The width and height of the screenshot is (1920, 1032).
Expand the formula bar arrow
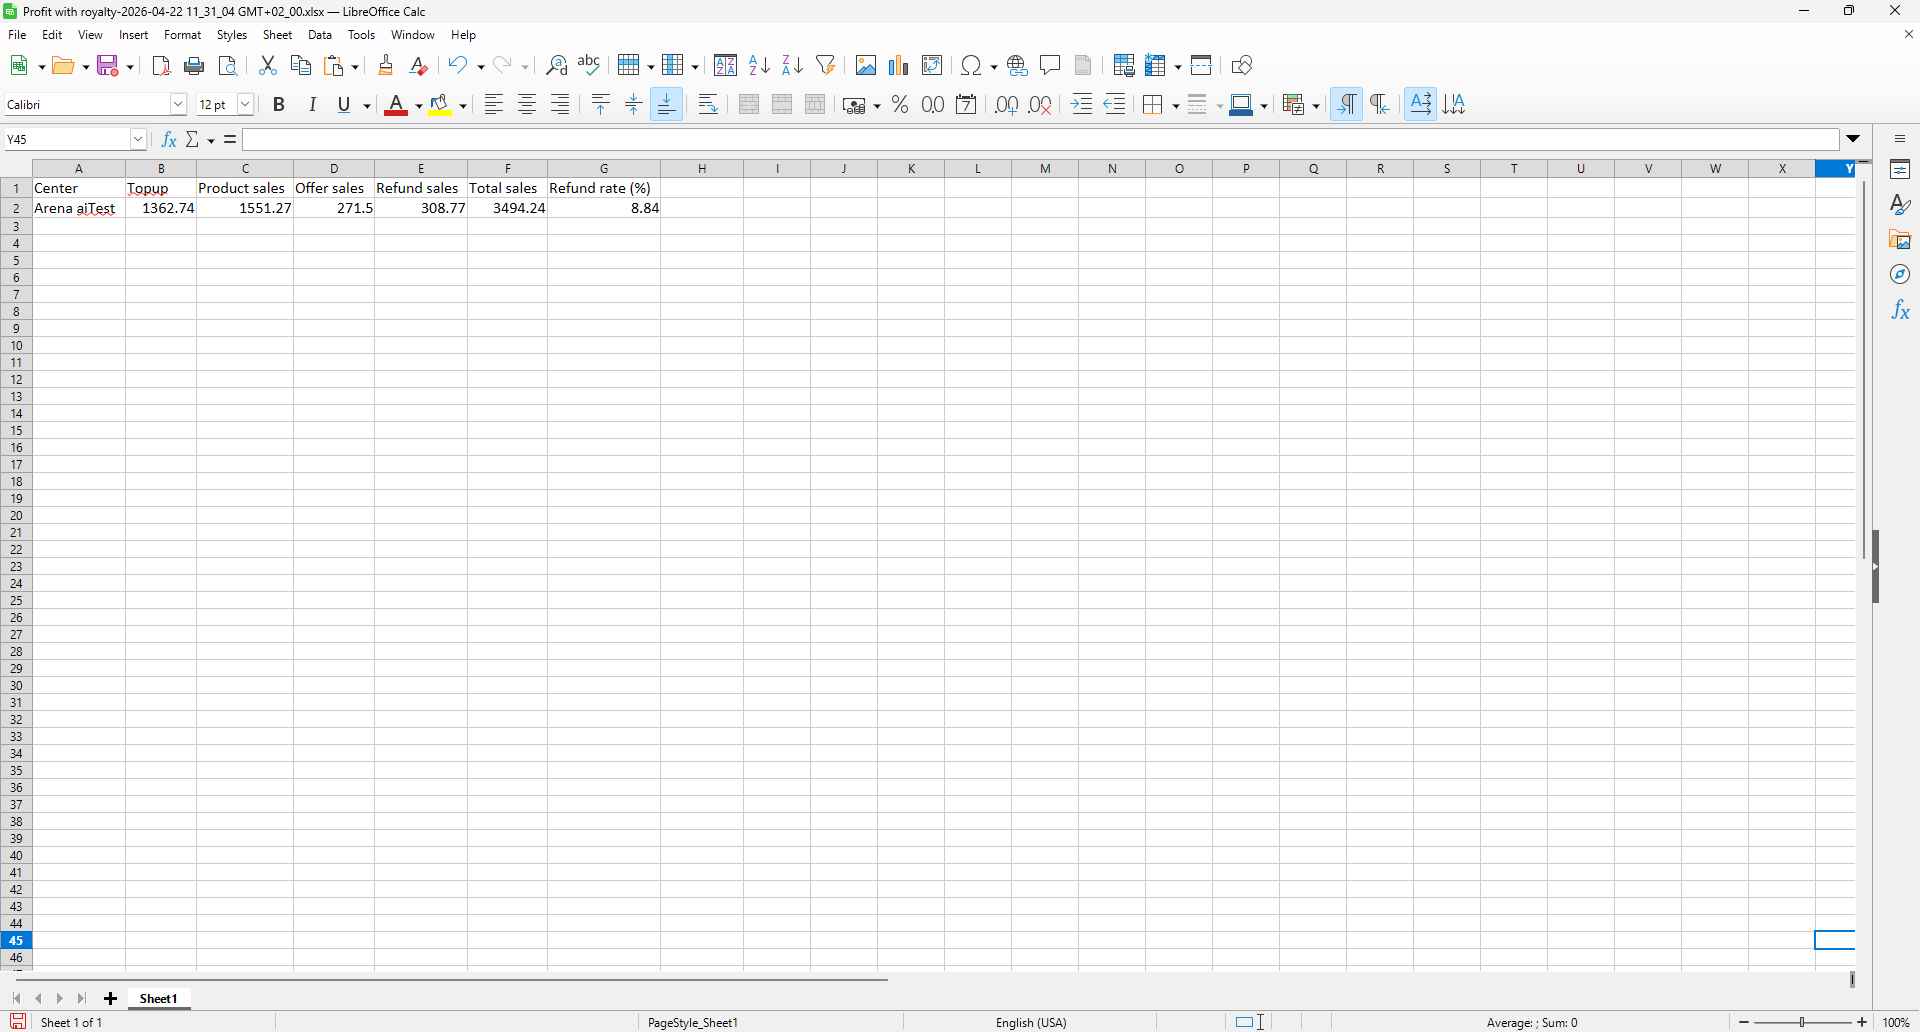click(1853, 139)
